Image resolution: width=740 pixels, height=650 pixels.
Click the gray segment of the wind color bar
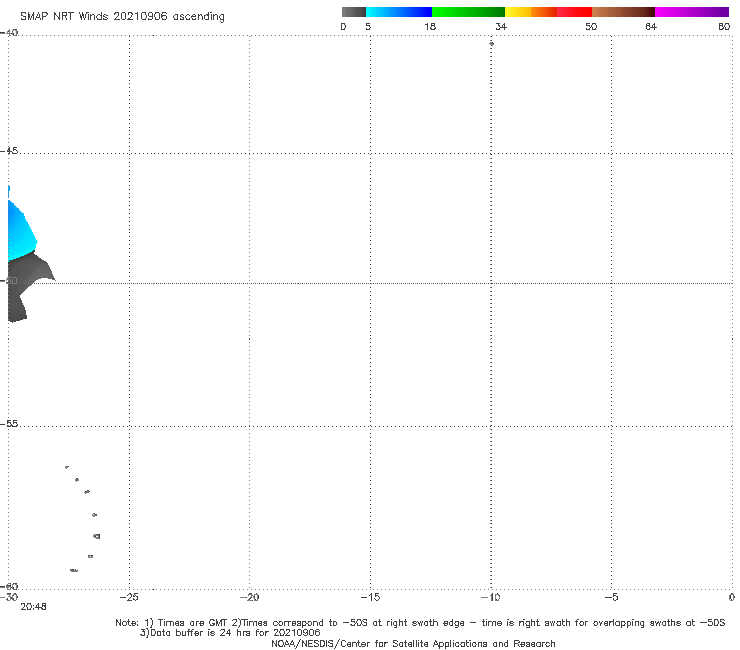point(354,12)
